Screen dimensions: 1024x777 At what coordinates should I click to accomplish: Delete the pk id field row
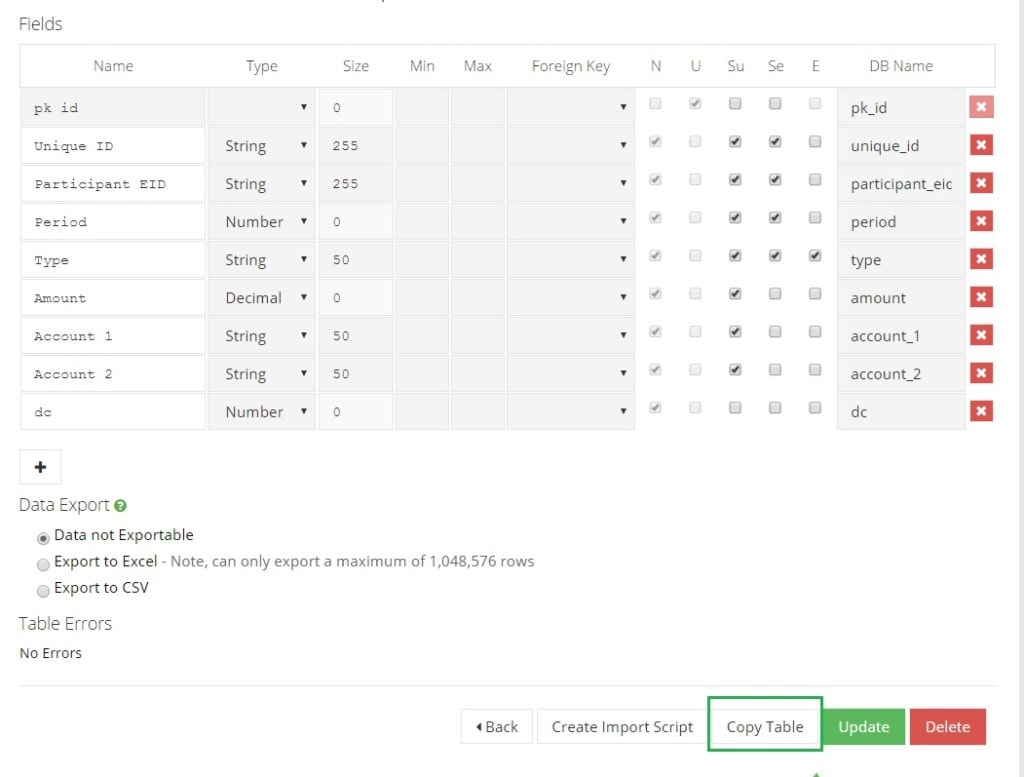click(x=981, y=107)
